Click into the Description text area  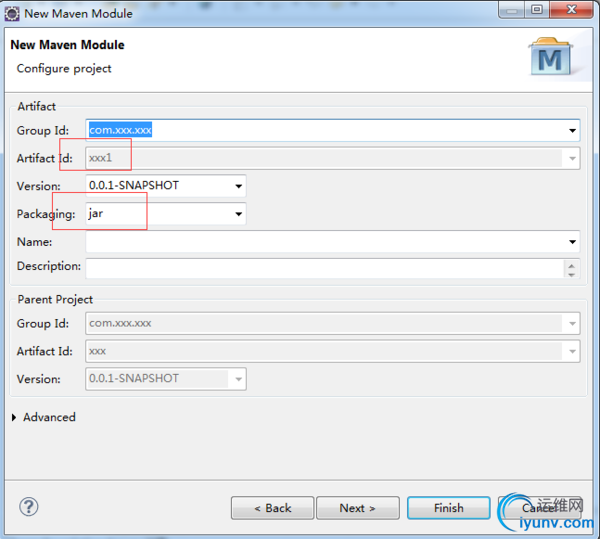tap(324, 269)
